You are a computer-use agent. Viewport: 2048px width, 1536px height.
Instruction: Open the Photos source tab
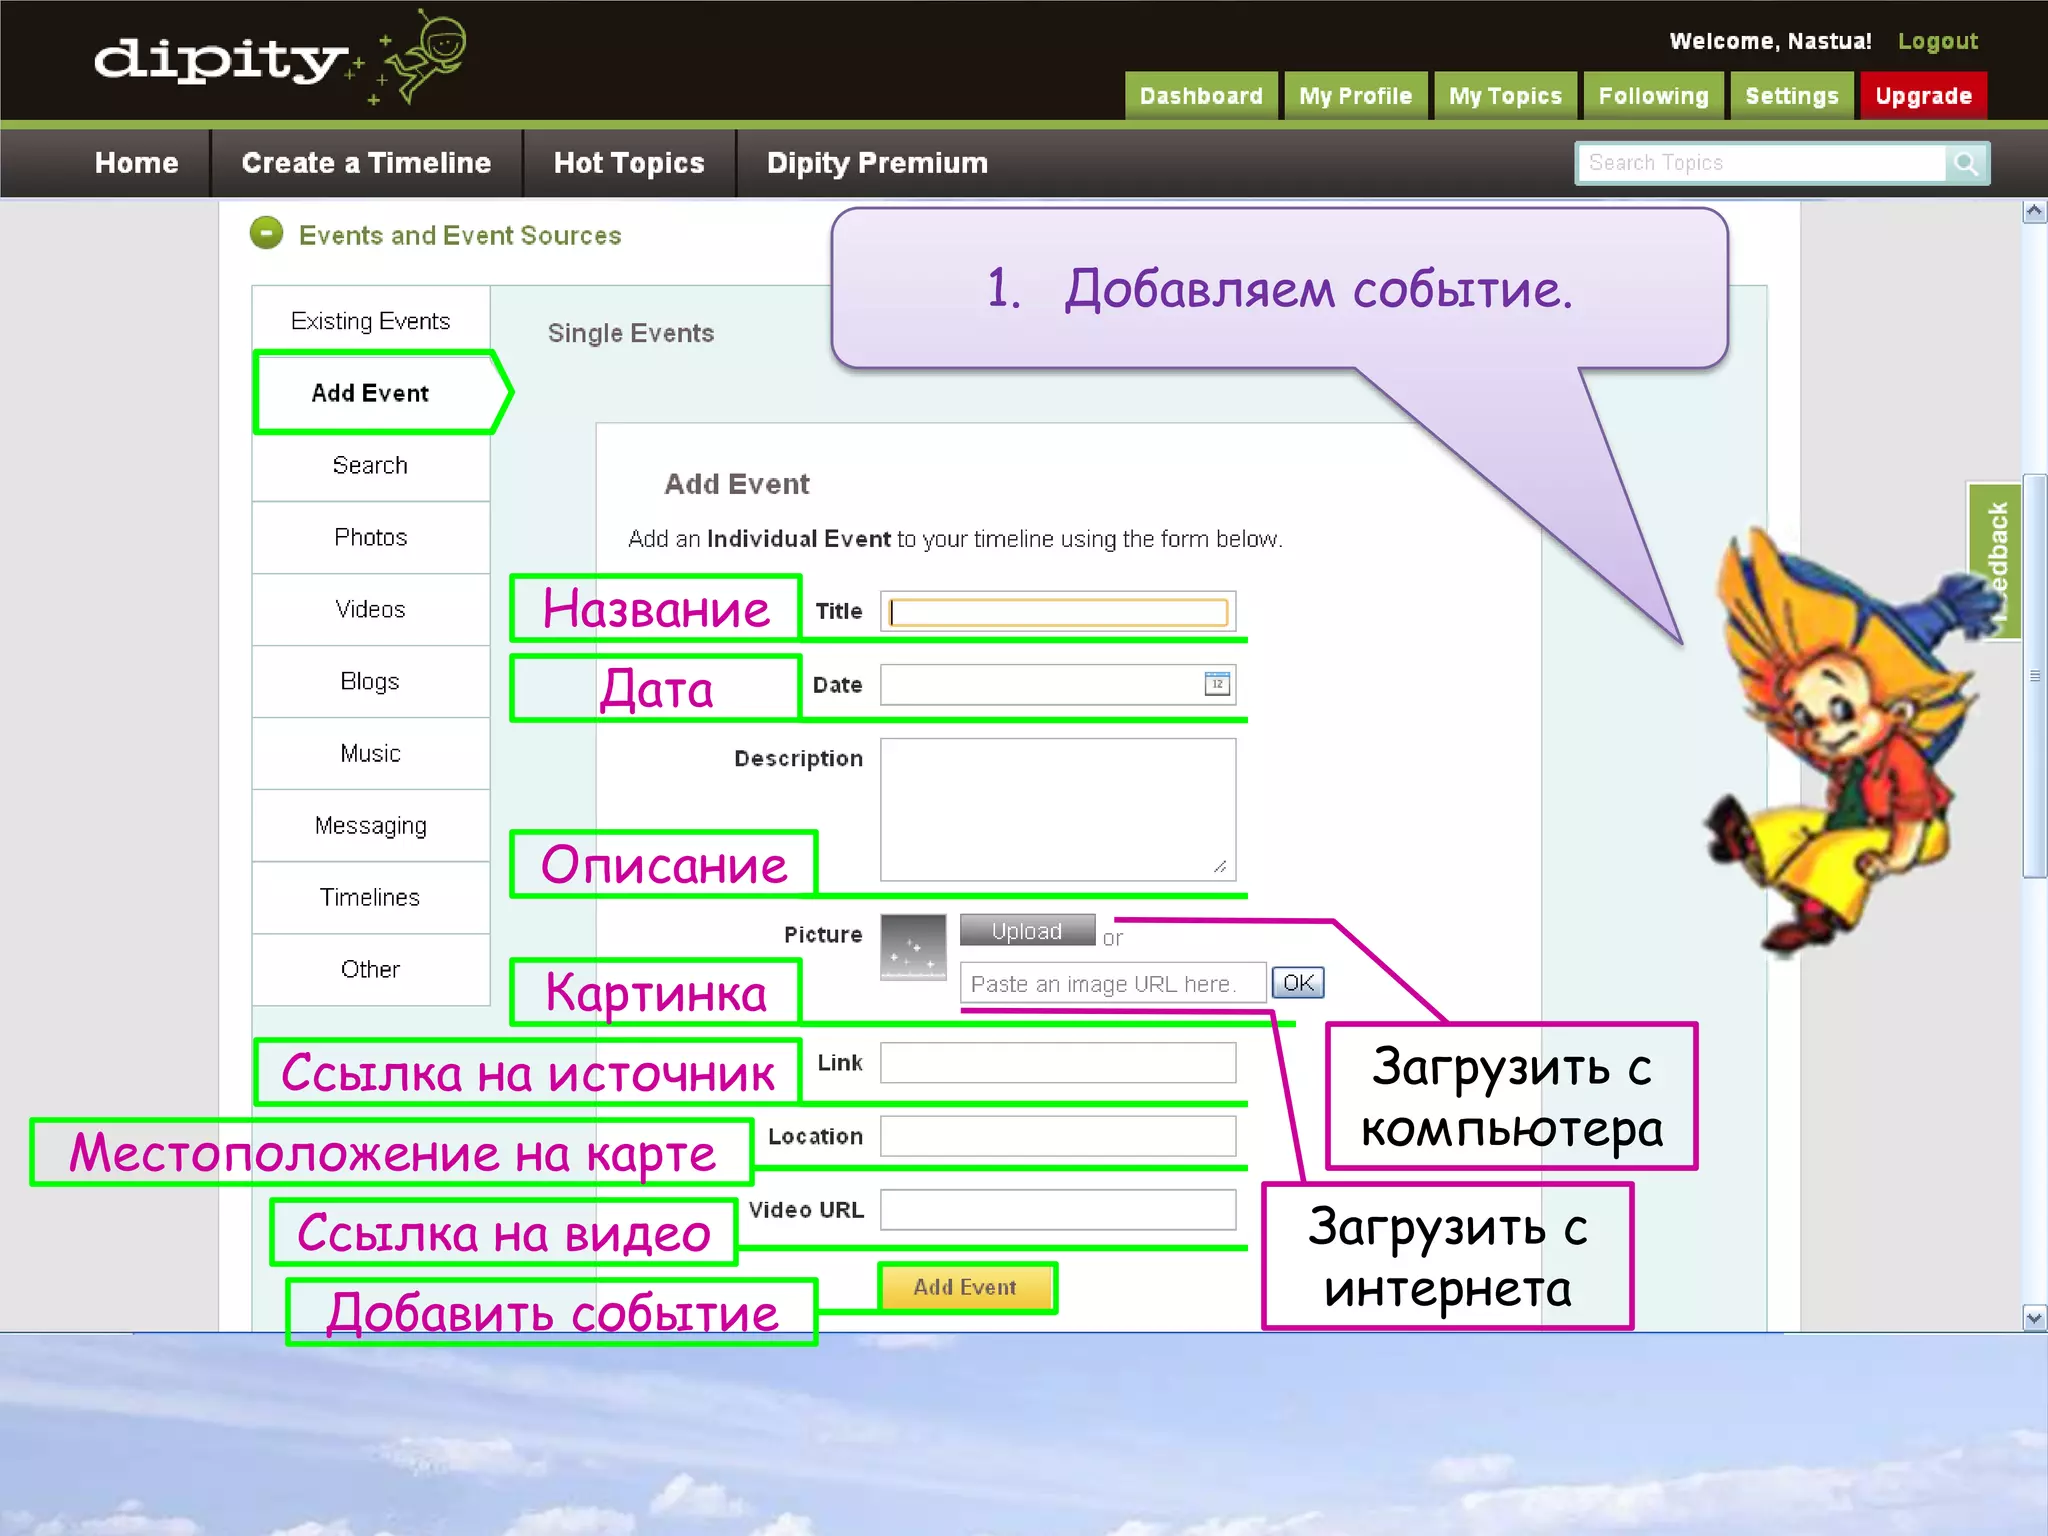pos(370,537)
